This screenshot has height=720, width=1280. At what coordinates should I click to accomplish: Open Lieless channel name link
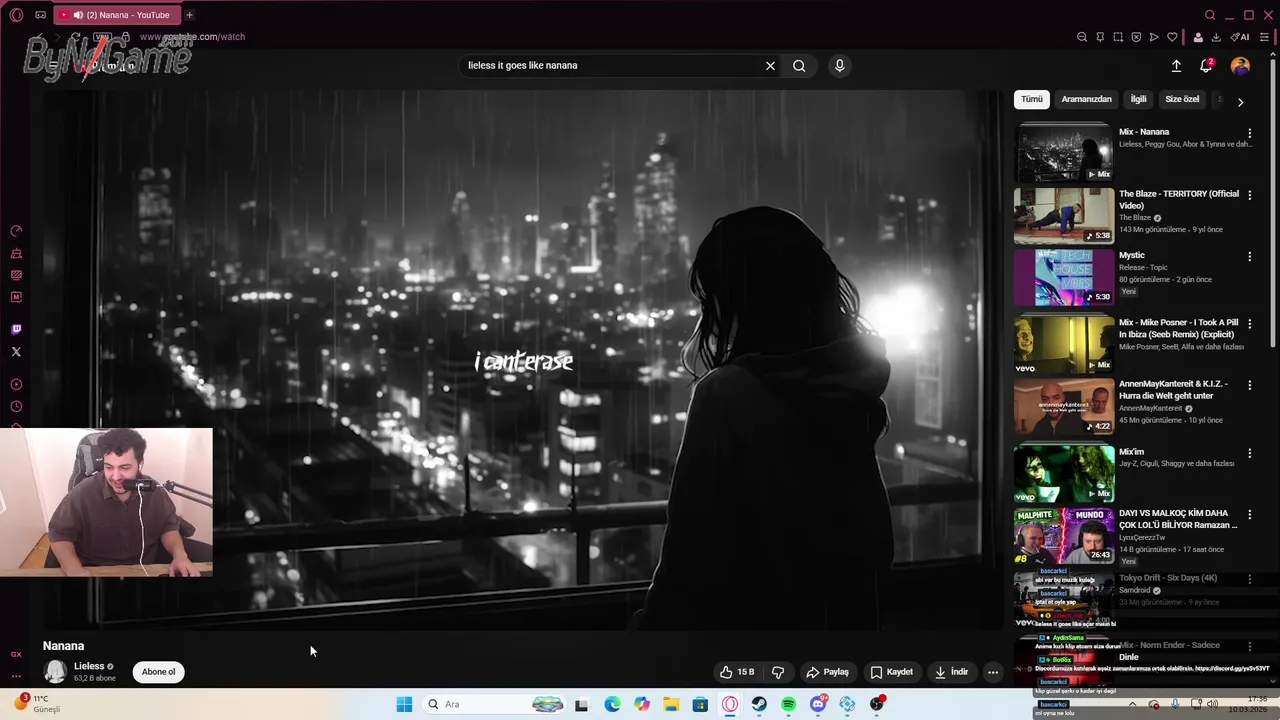coord(89,666)
